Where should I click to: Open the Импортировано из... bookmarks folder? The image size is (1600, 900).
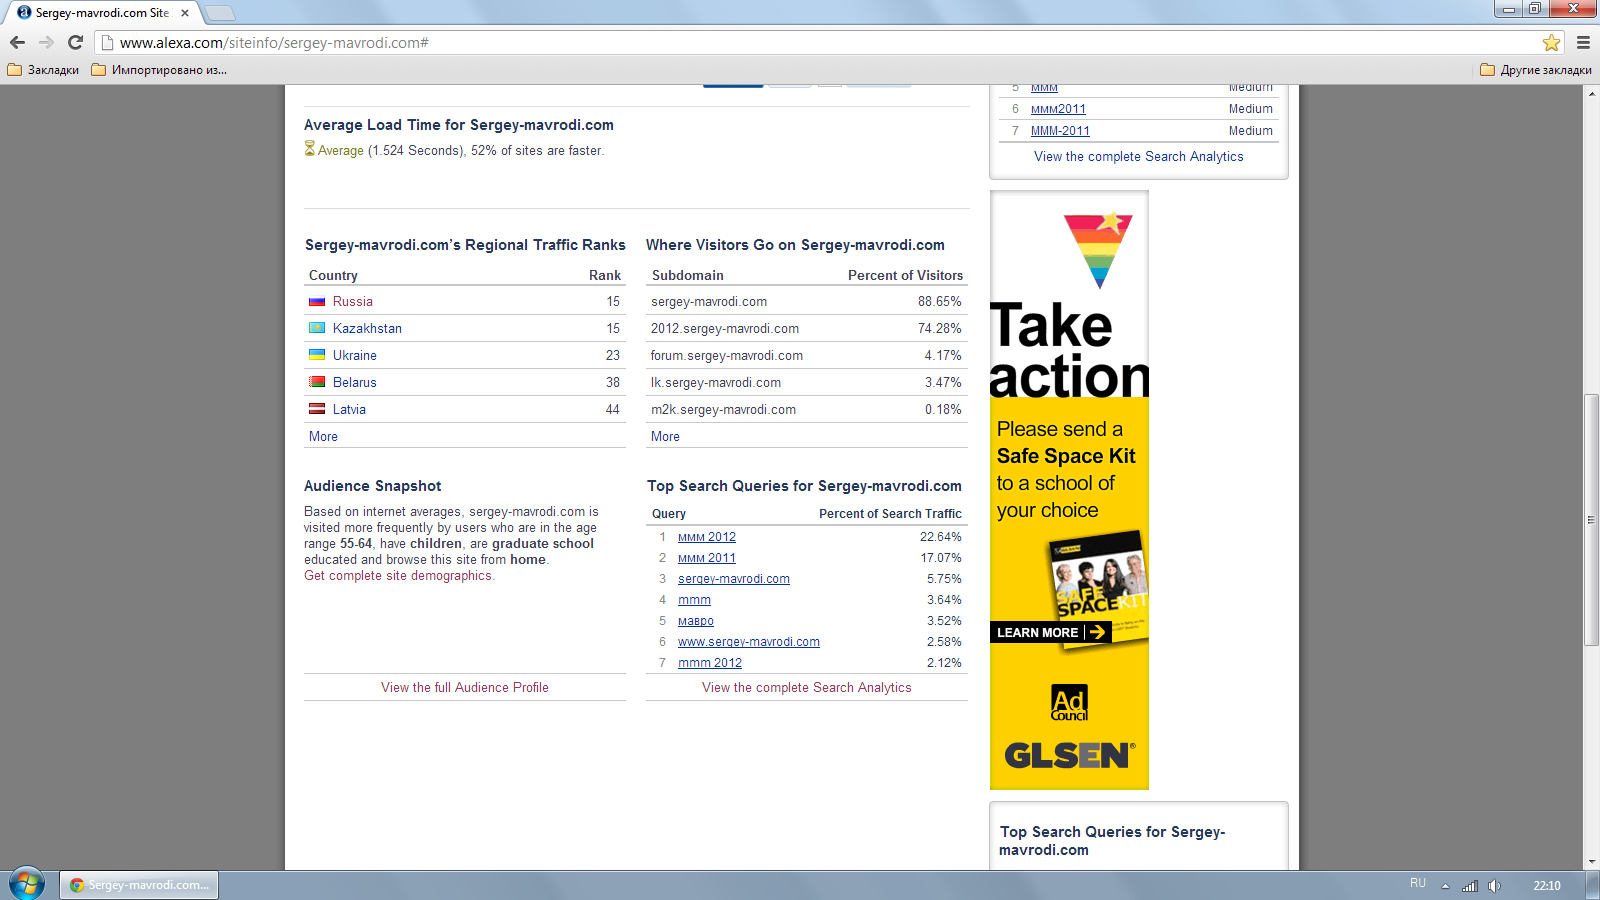159,70
